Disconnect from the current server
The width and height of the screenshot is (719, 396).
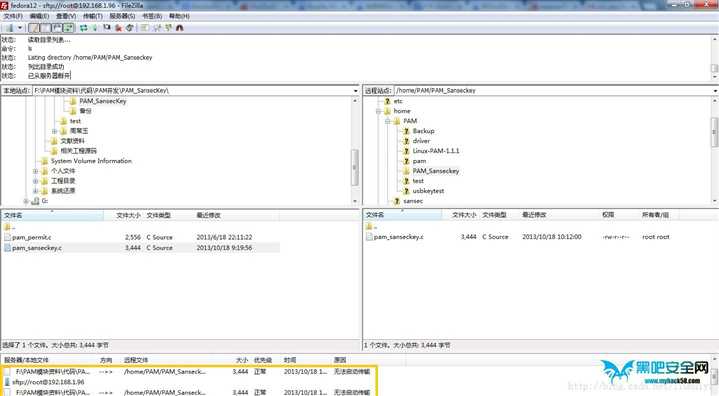pos(119,28)
